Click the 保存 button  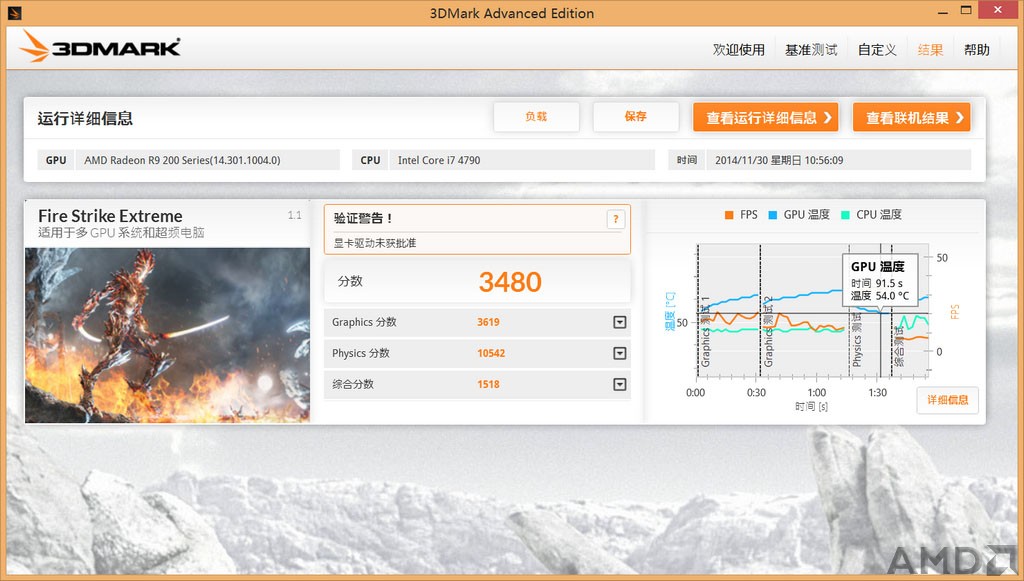click(x=635, y=117)
